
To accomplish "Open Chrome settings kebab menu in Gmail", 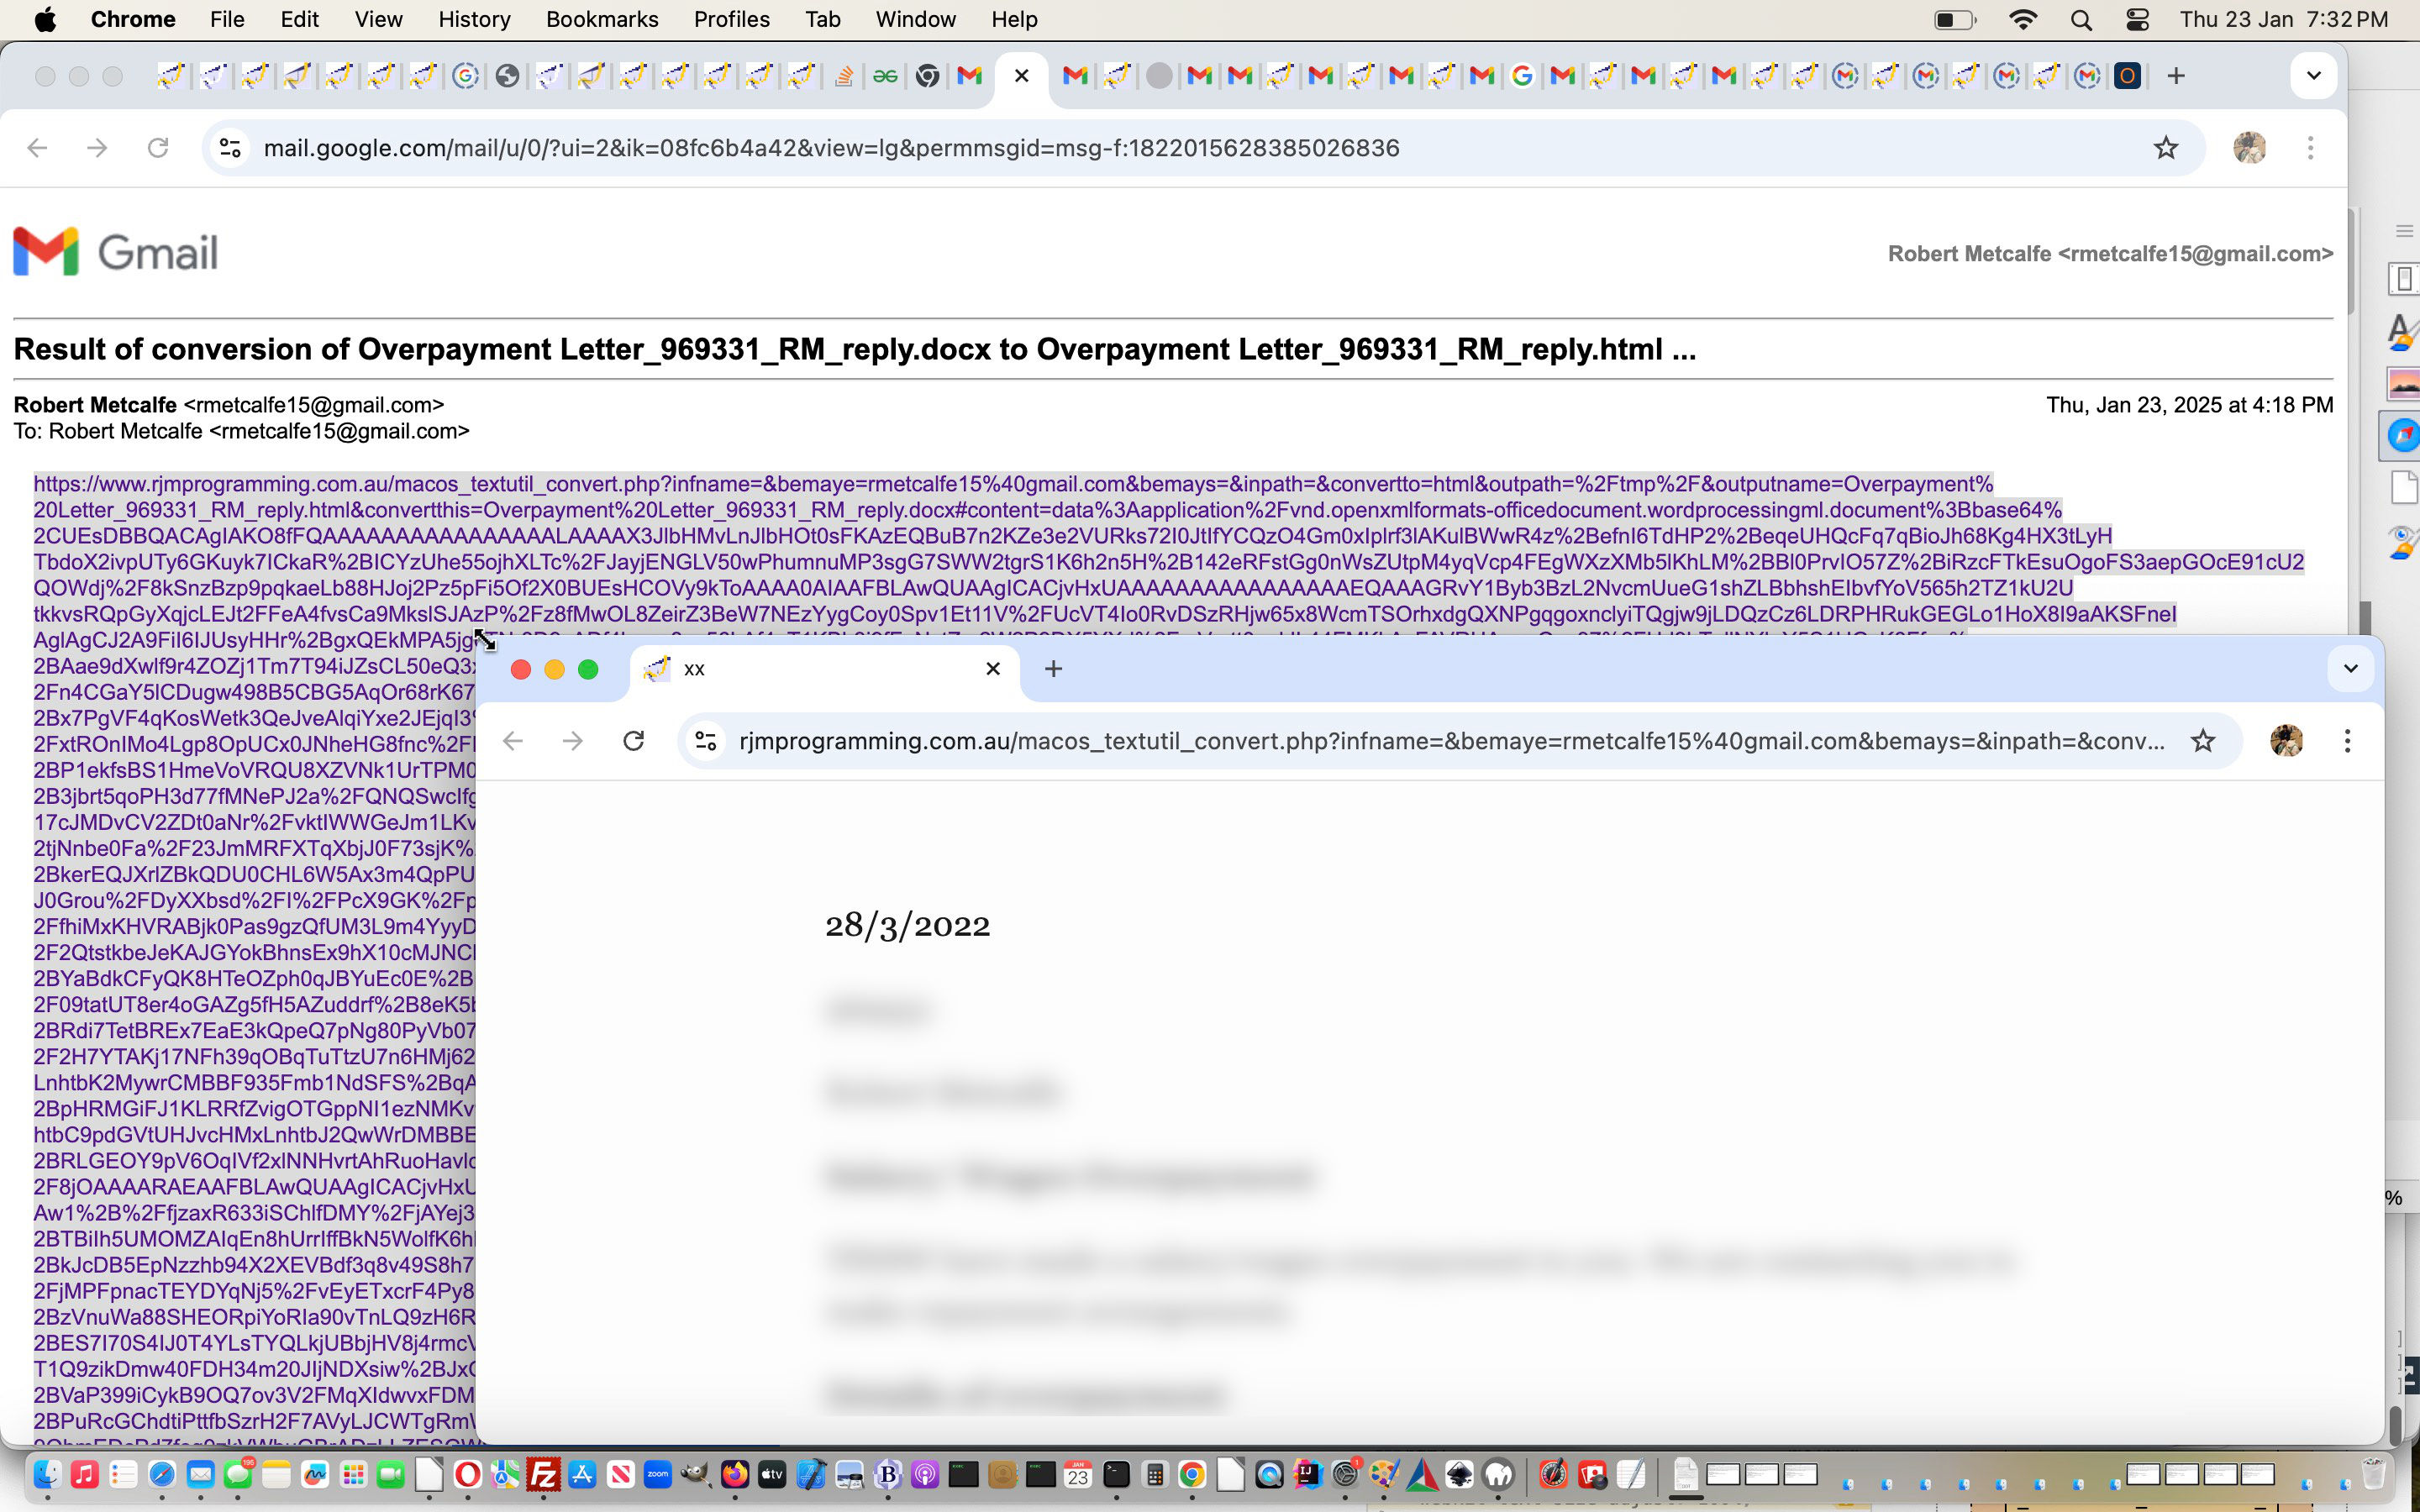I will [x=2310, y=148].
